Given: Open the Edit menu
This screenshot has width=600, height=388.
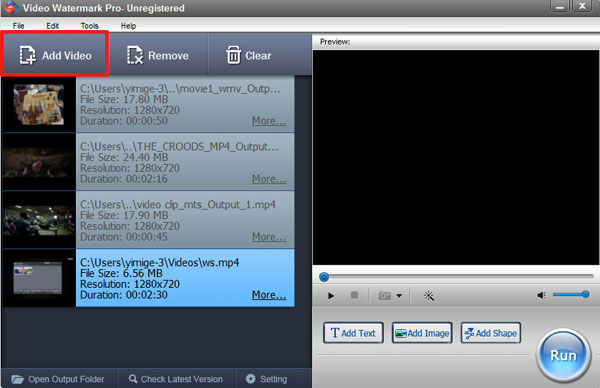Looking at the screenshot, I should pyautogui.click(x=52, y=26).
